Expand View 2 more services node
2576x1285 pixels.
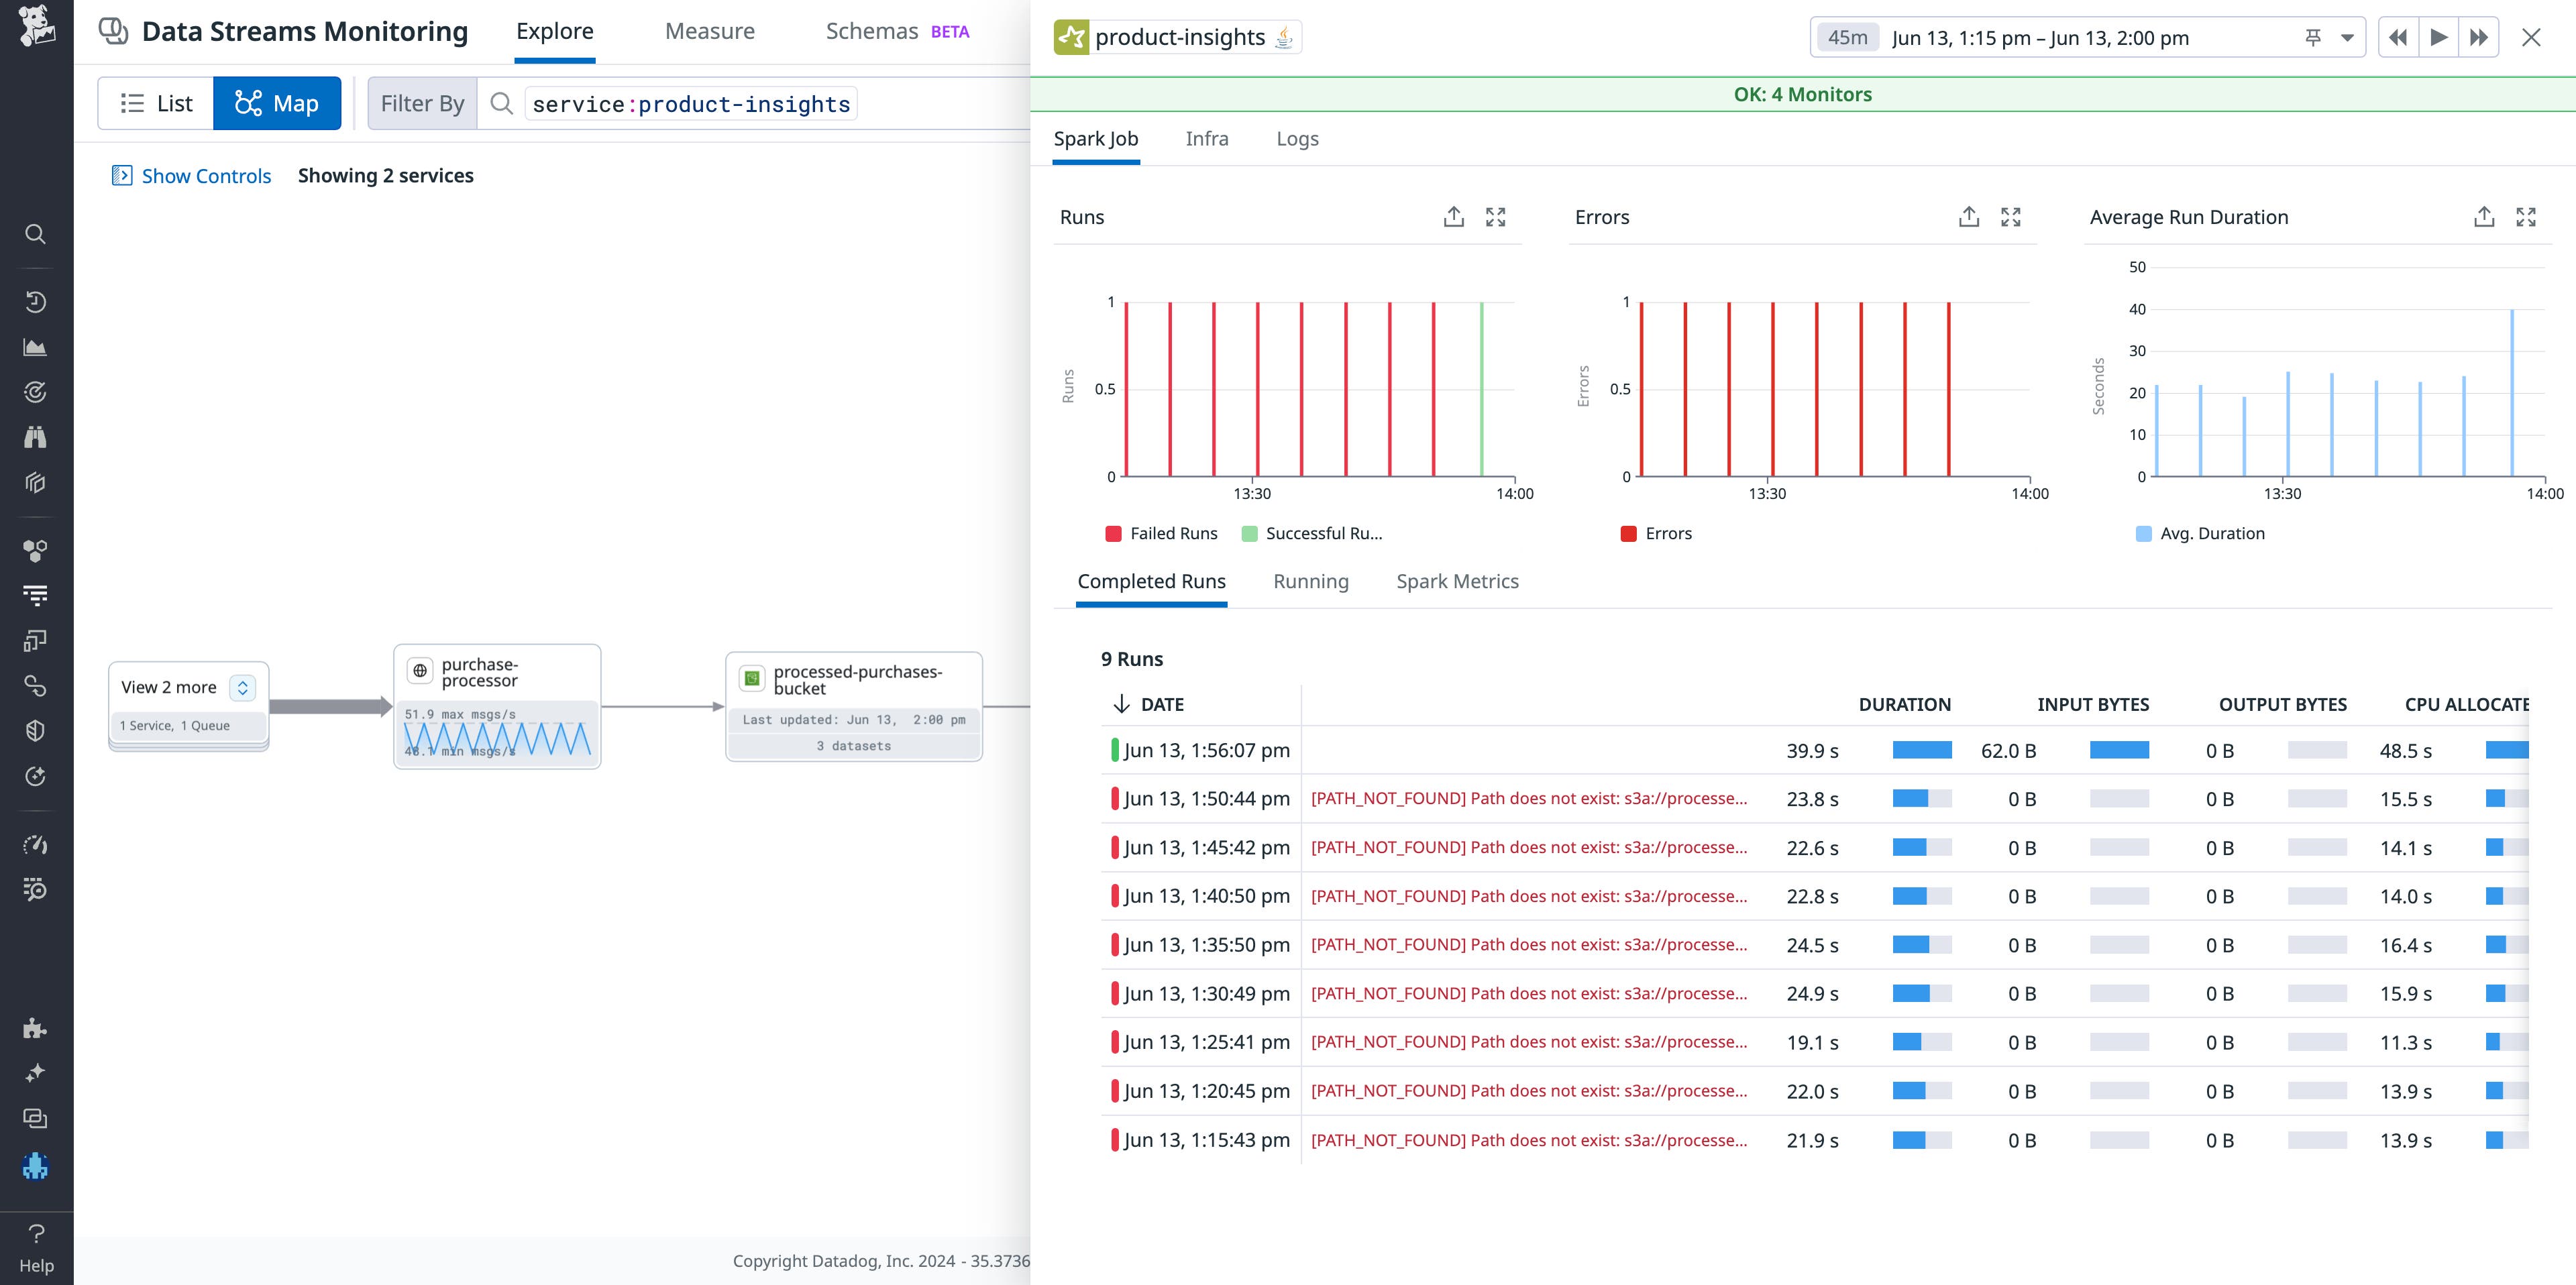pos(242,687)
